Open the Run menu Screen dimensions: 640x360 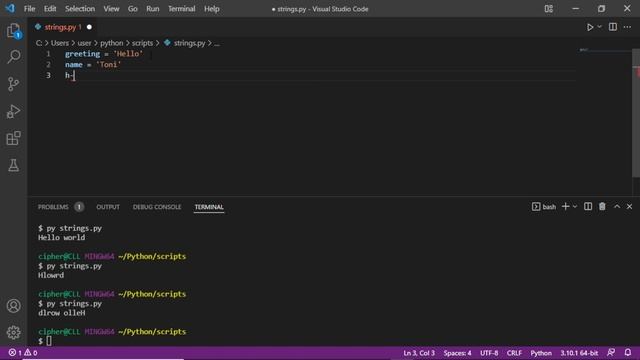(153, 9)
